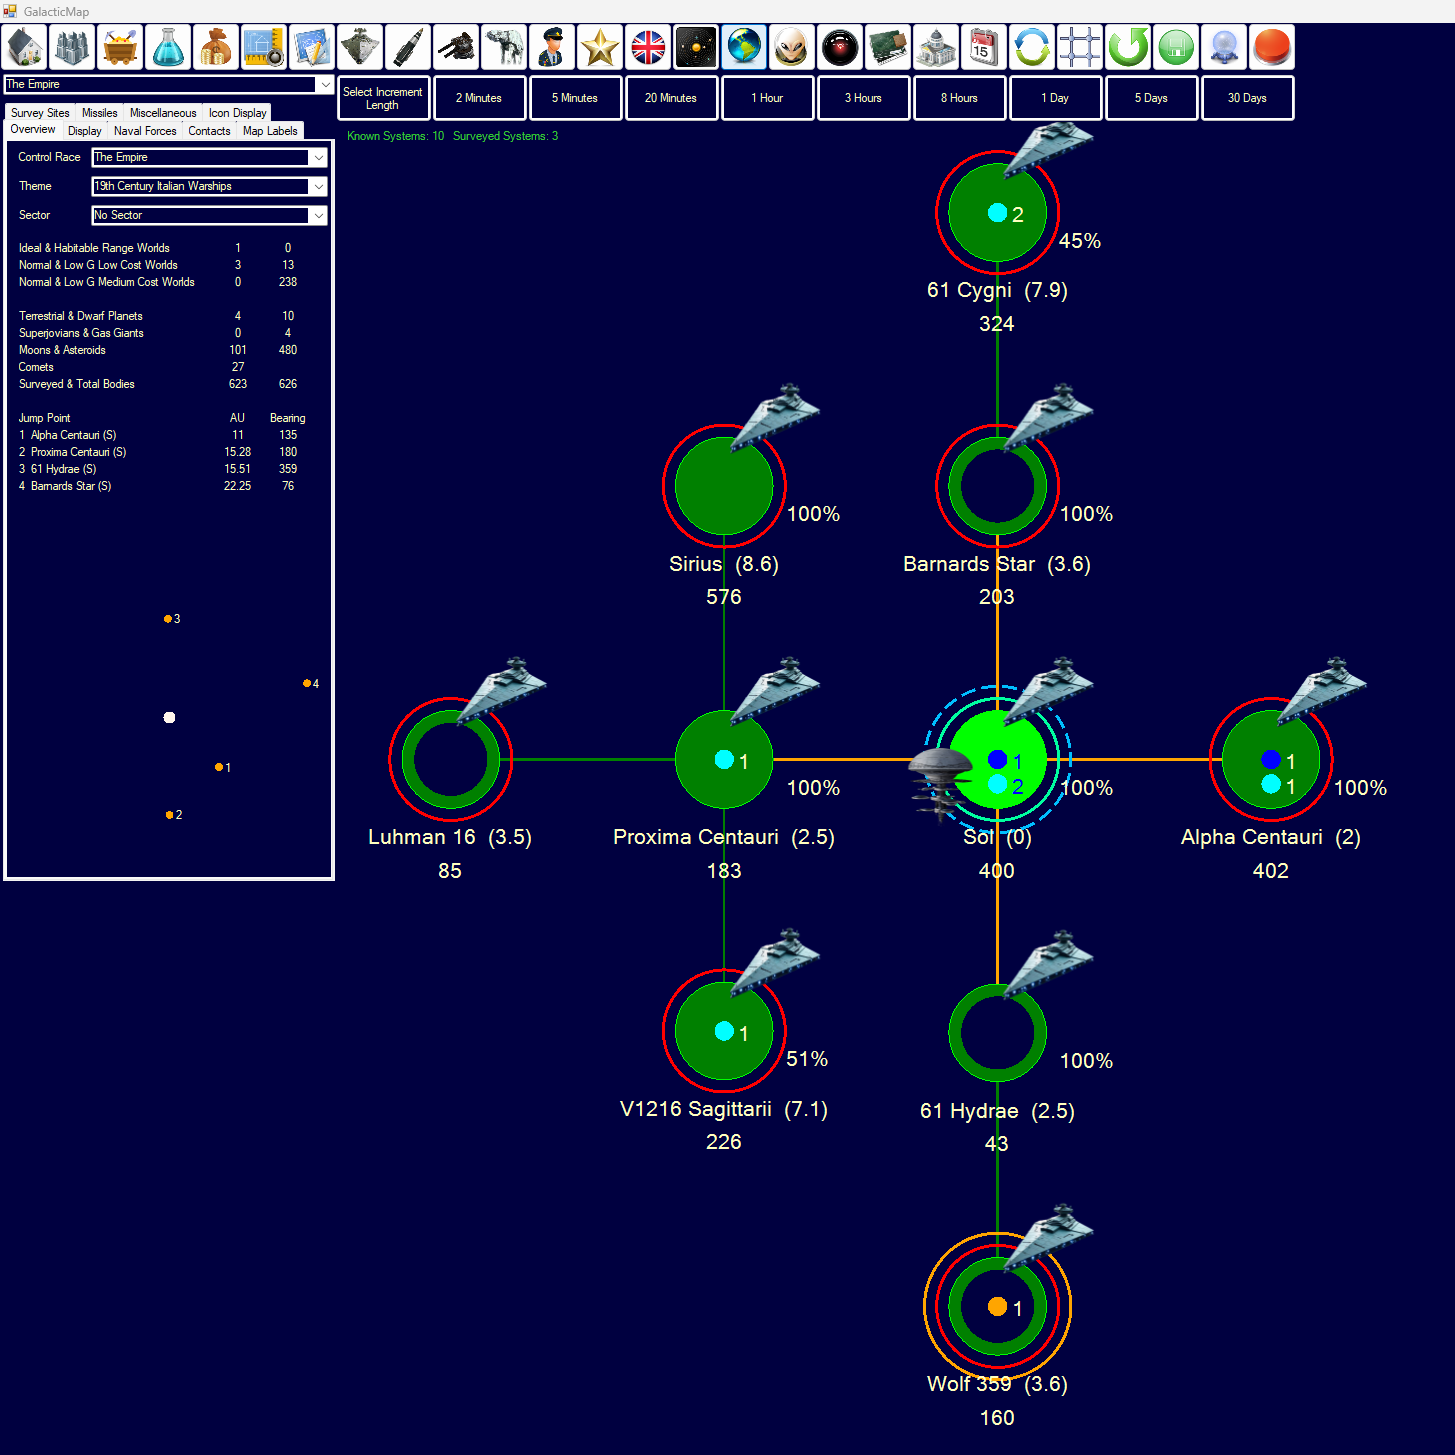Screen dimensions: 1455x1455
Task: Open the Economics window house icon
Action: (x=24, y=47)
